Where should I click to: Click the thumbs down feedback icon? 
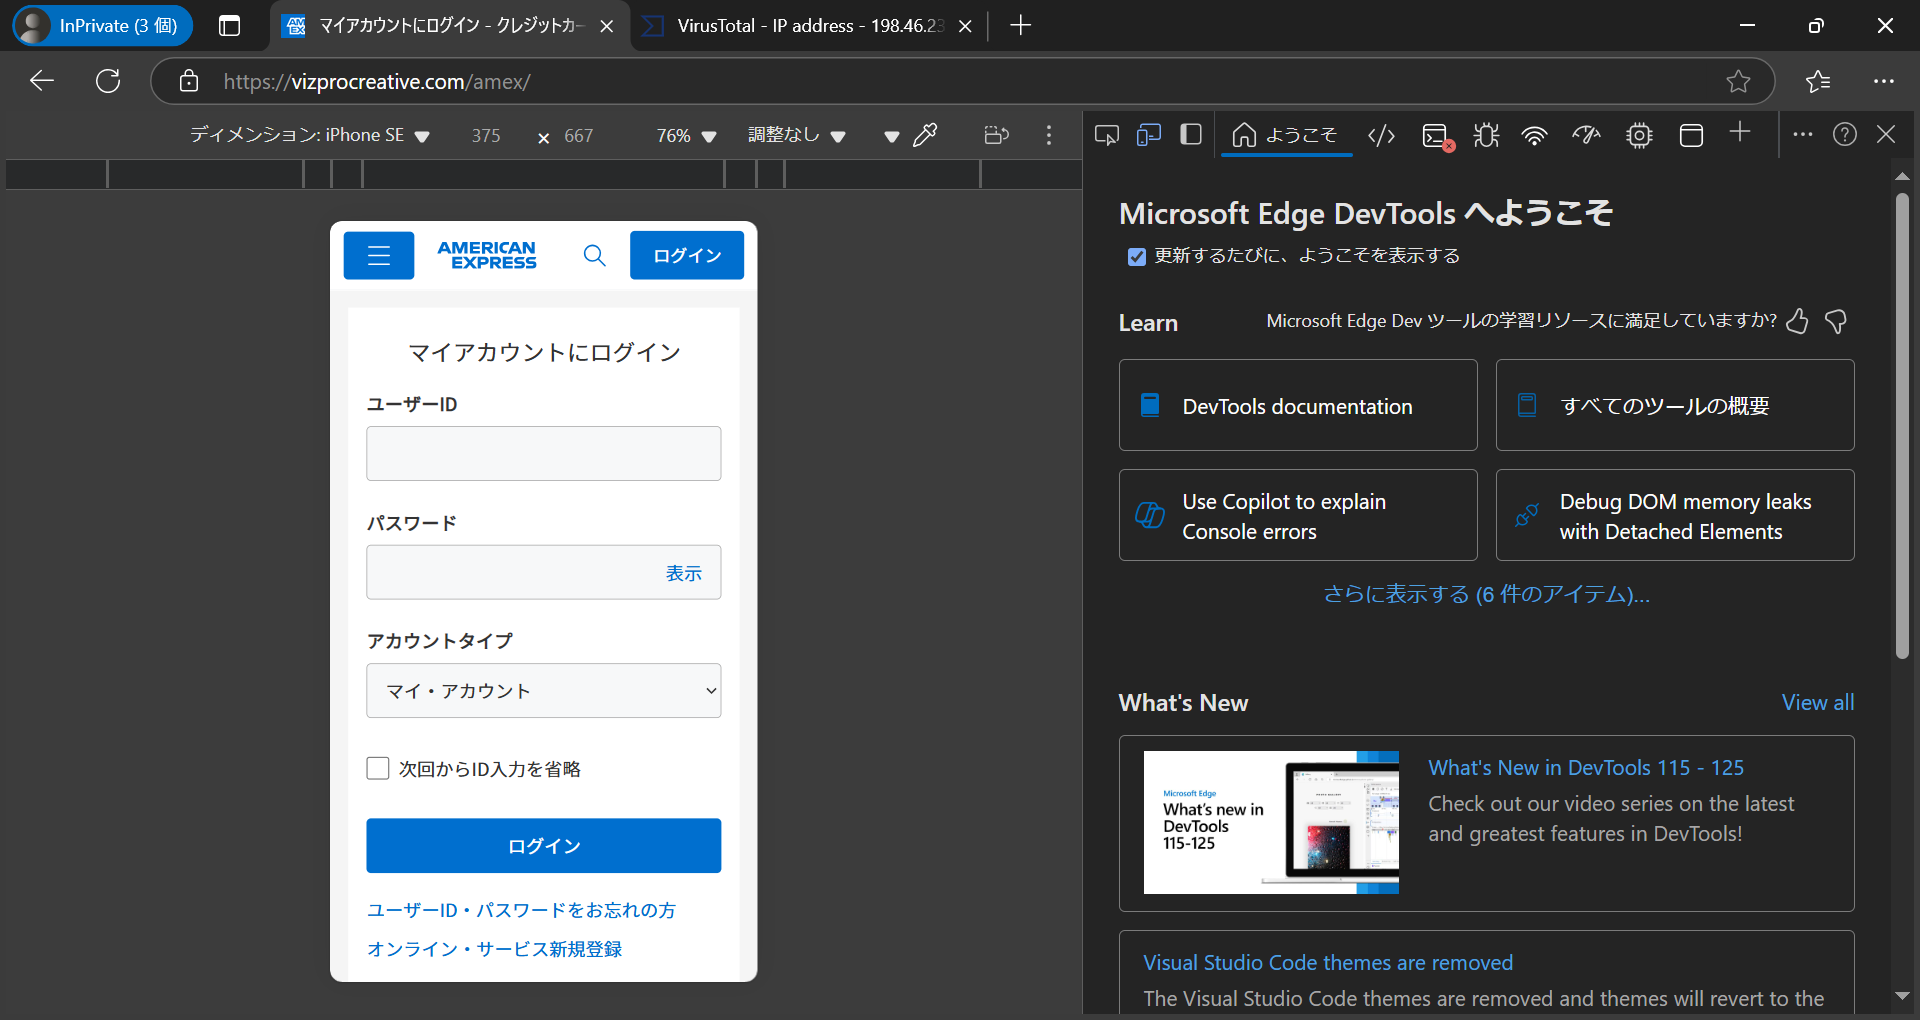pos(1836,321)
